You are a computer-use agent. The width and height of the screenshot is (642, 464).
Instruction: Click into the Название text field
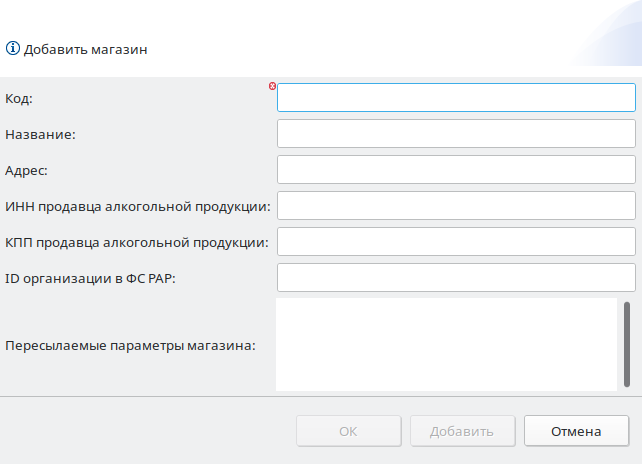point(456,134)
